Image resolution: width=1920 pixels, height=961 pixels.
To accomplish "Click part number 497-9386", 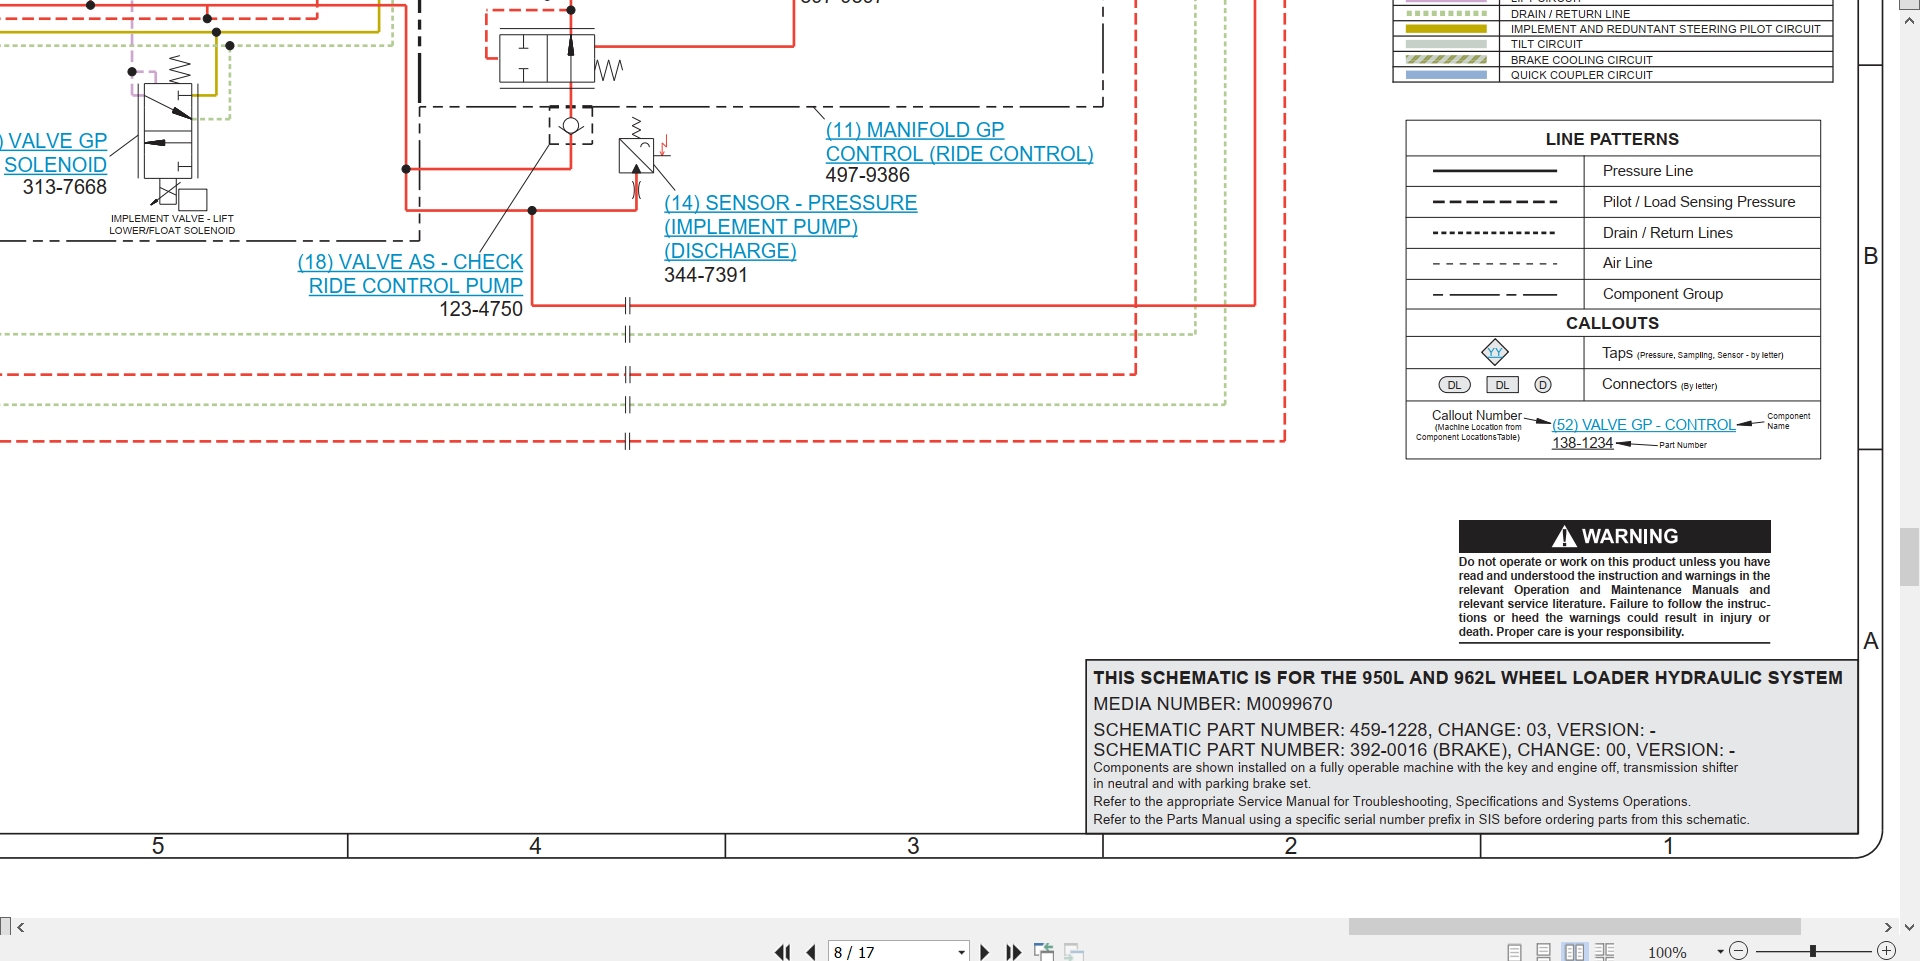I will [x=867, y=176].
